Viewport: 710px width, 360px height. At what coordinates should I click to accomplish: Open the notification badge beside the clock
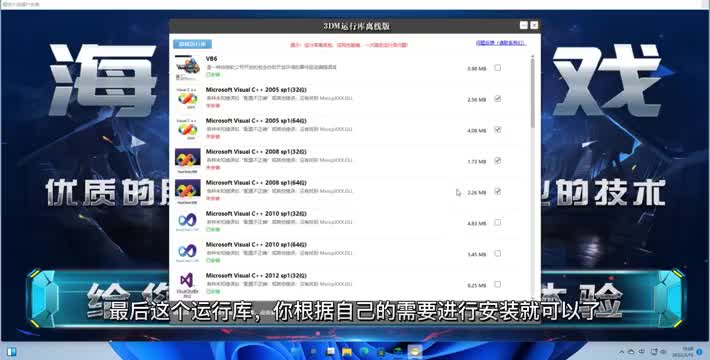point(700,351)
